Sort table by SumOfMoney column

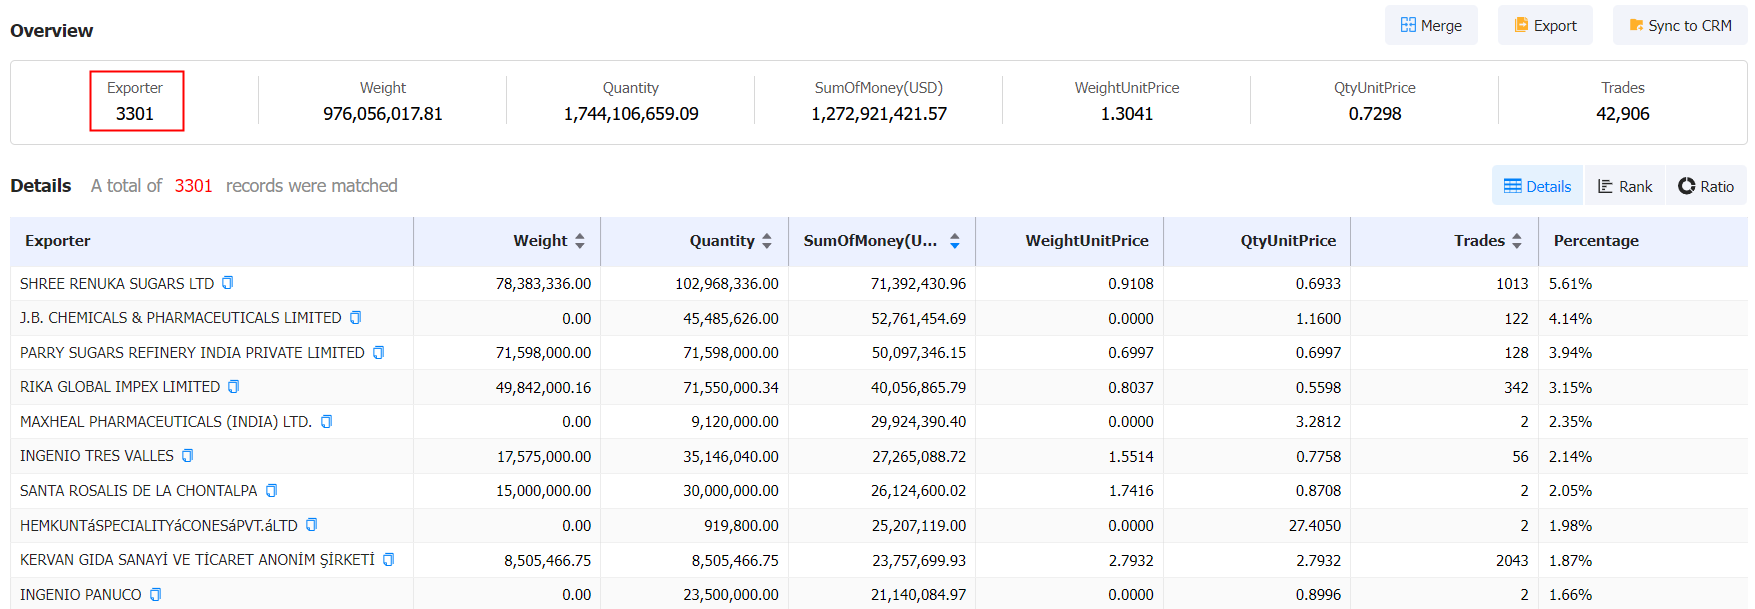point(955,241)
